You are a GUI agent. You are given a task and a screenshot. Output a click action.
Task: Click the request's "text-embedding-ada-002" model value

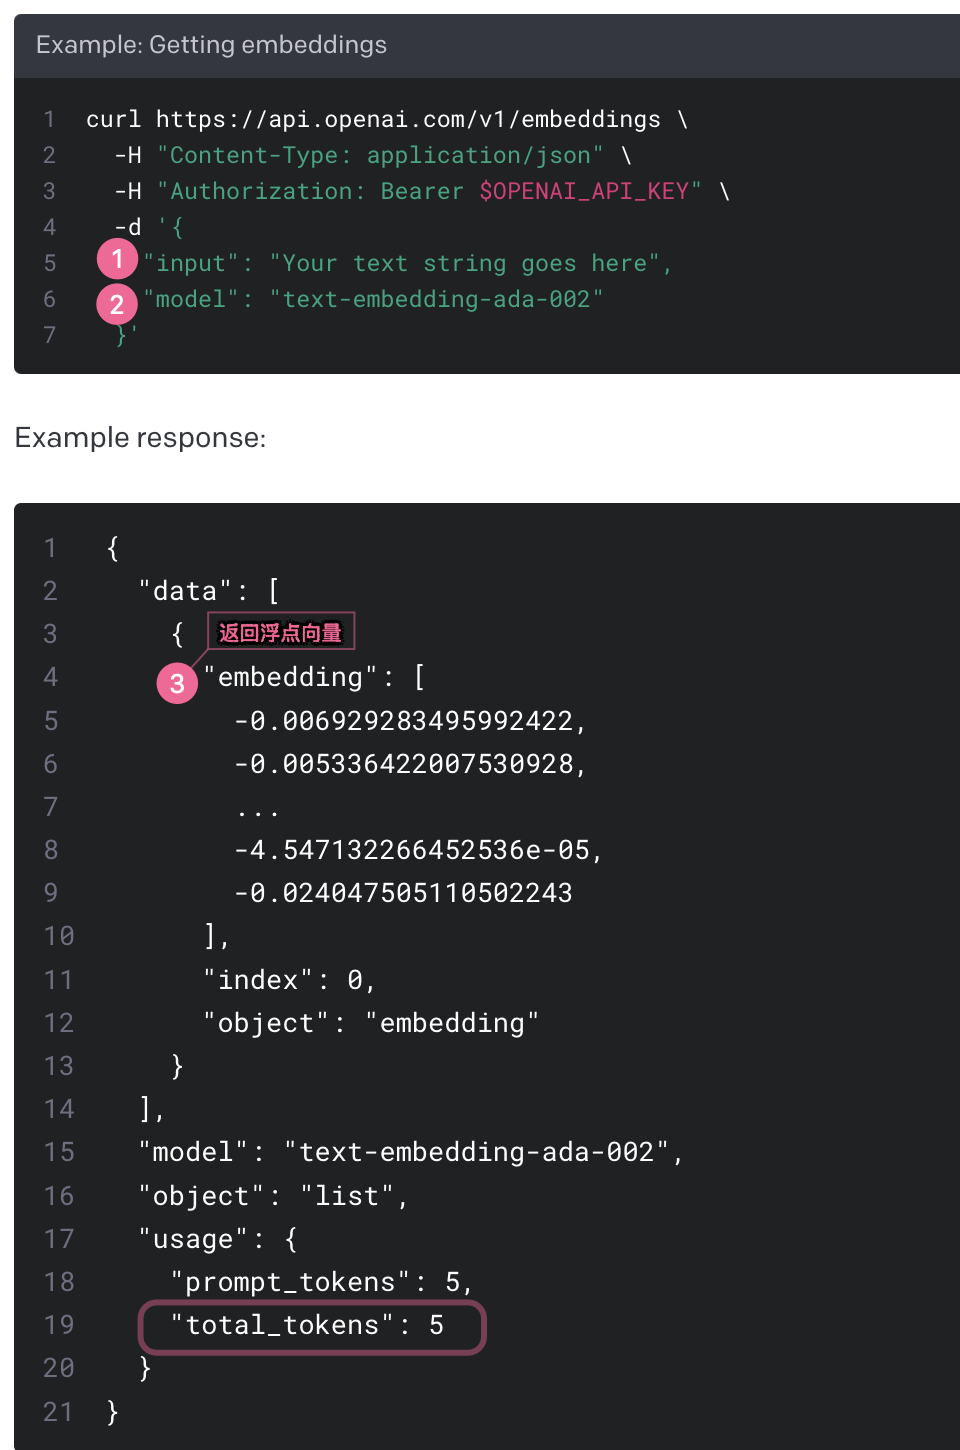(436, 299)
